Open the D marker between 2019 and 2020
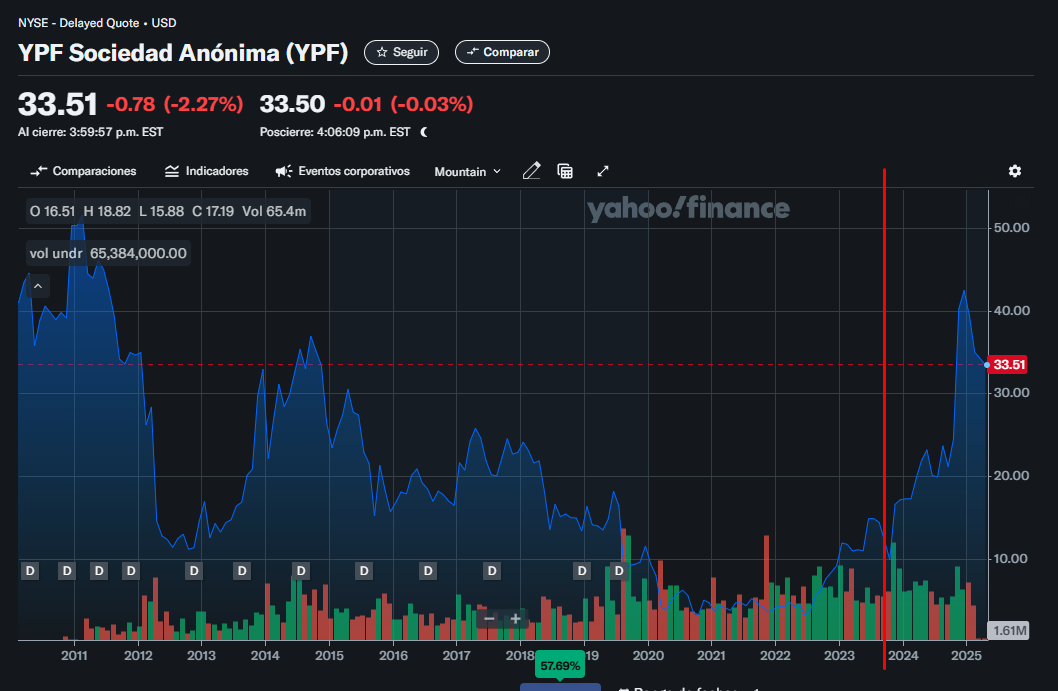Image resolution: width=1058 pixels, height=691 pixels. tap(619, 571)
